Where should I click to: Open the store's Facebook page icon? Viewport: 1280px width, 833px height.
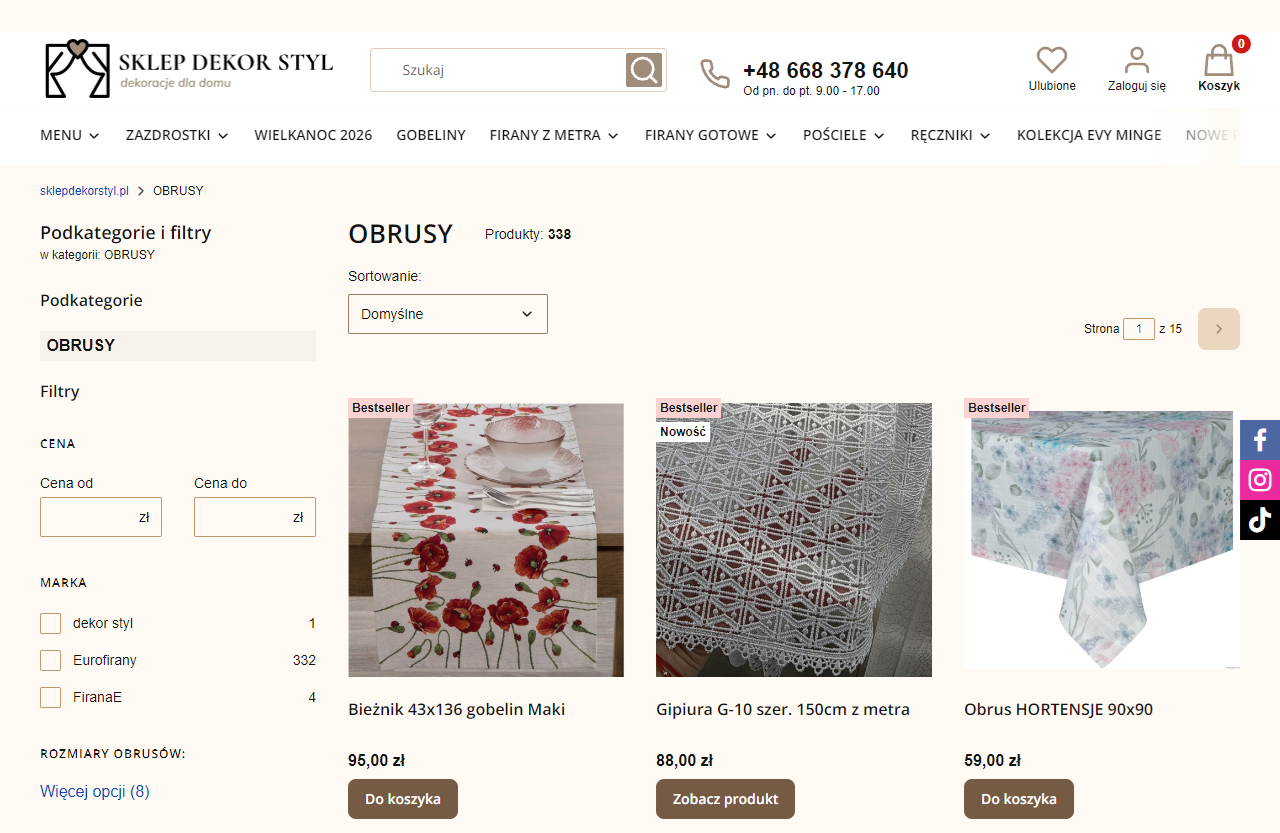[x=1260, y=439]
